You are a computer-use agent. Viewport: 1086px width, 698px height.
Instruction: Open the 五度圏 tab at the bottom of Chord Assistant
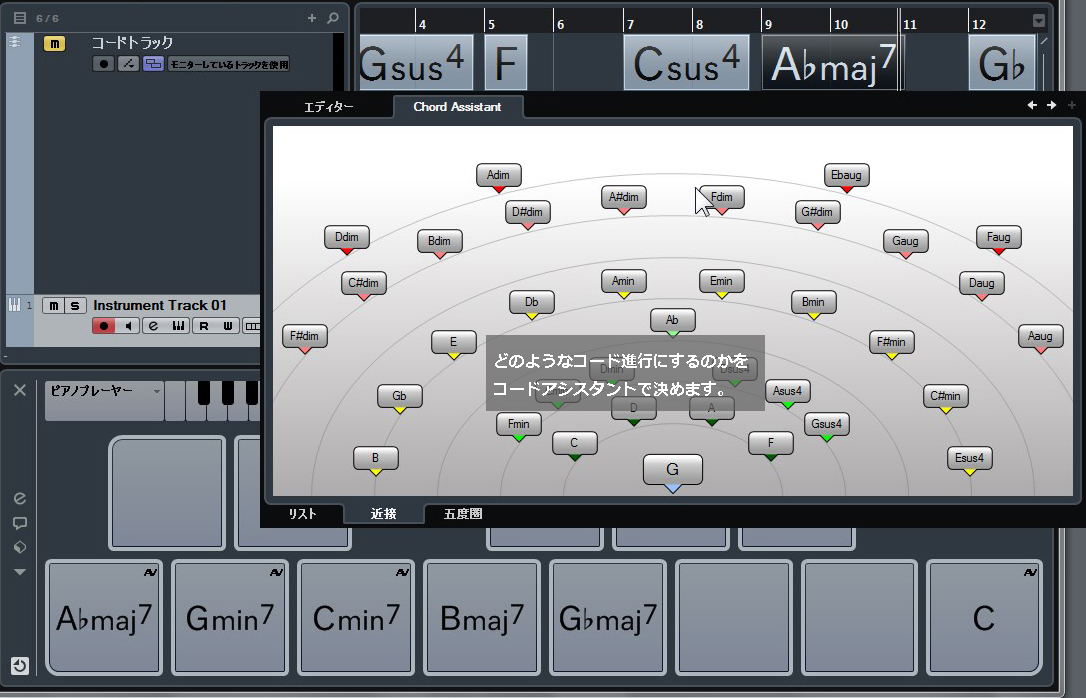463,513
